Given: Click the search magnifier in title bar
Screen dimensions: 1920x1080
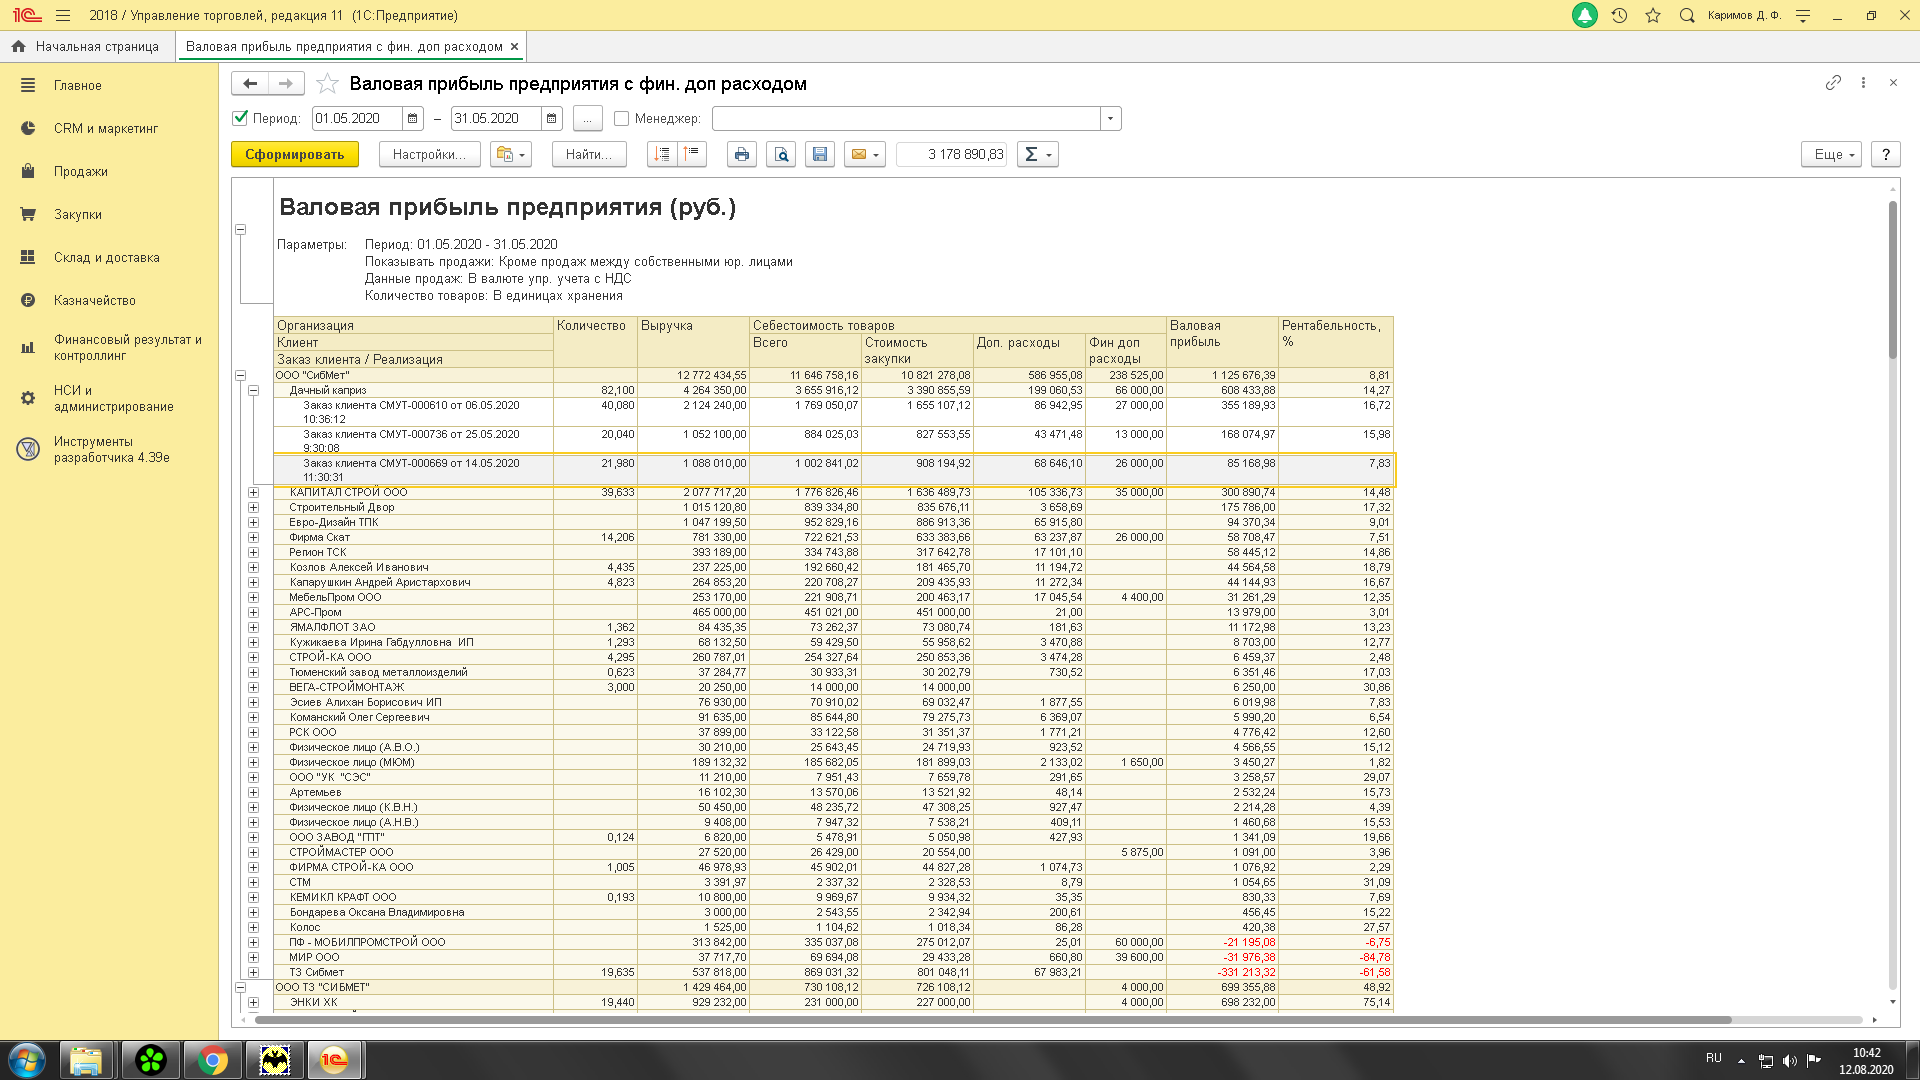Looking at the screenshot, I should [1687, 16].
